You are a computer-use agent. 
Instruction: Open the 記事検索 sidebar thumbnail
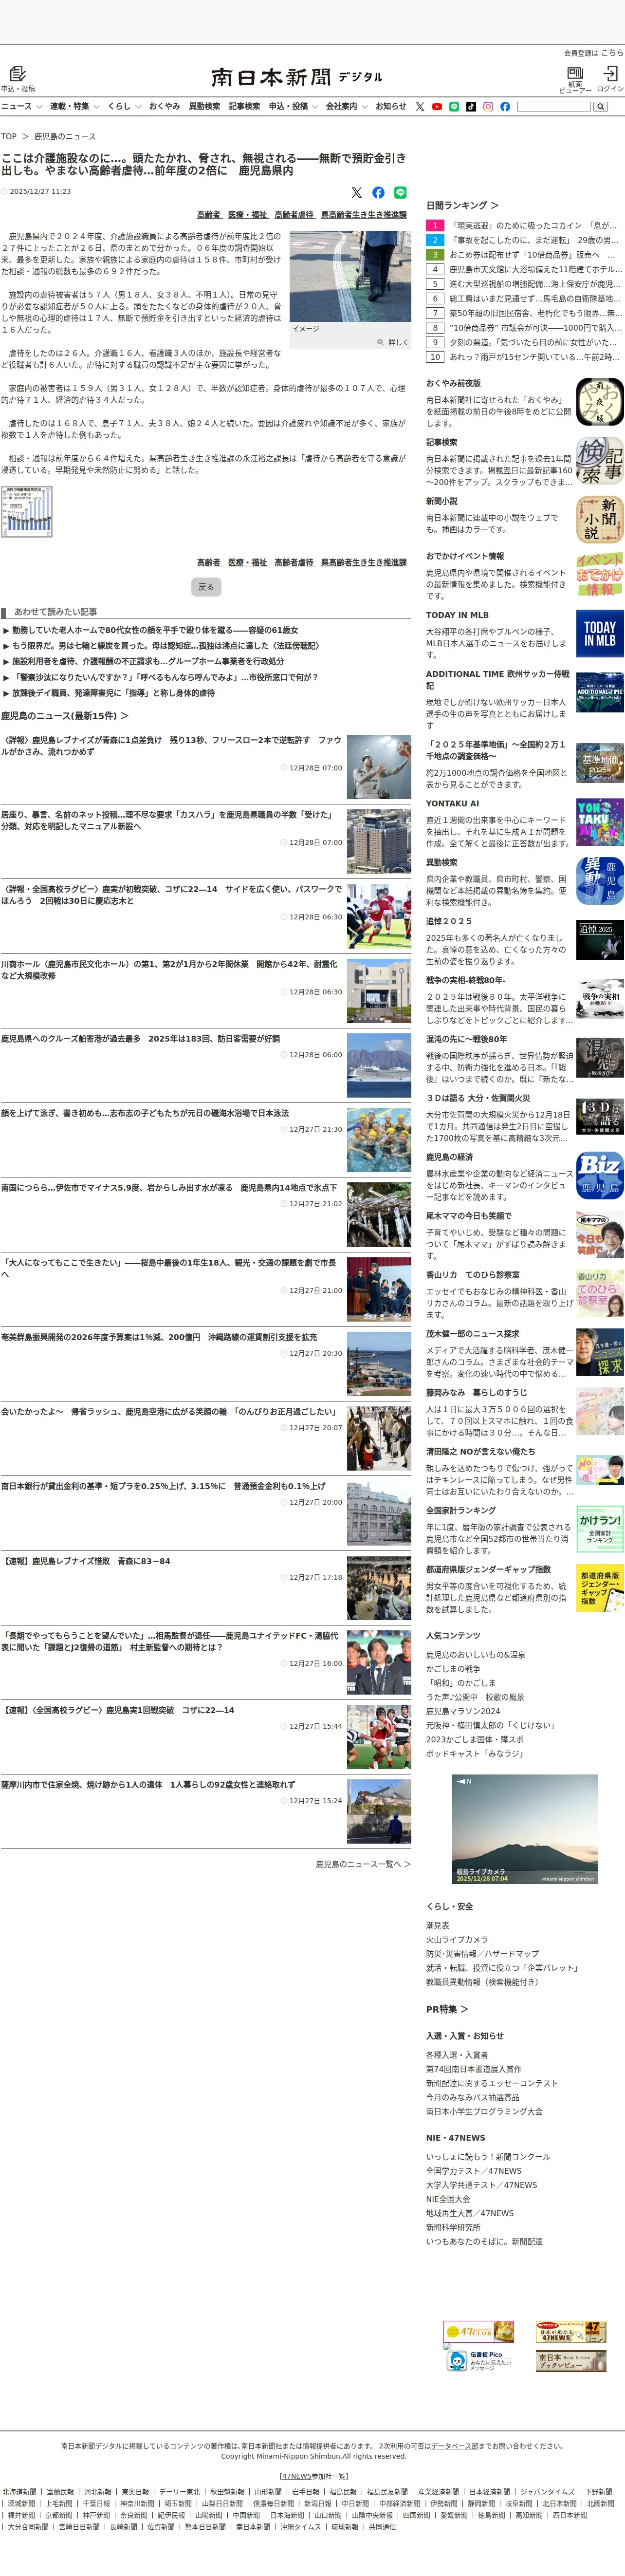600,461
